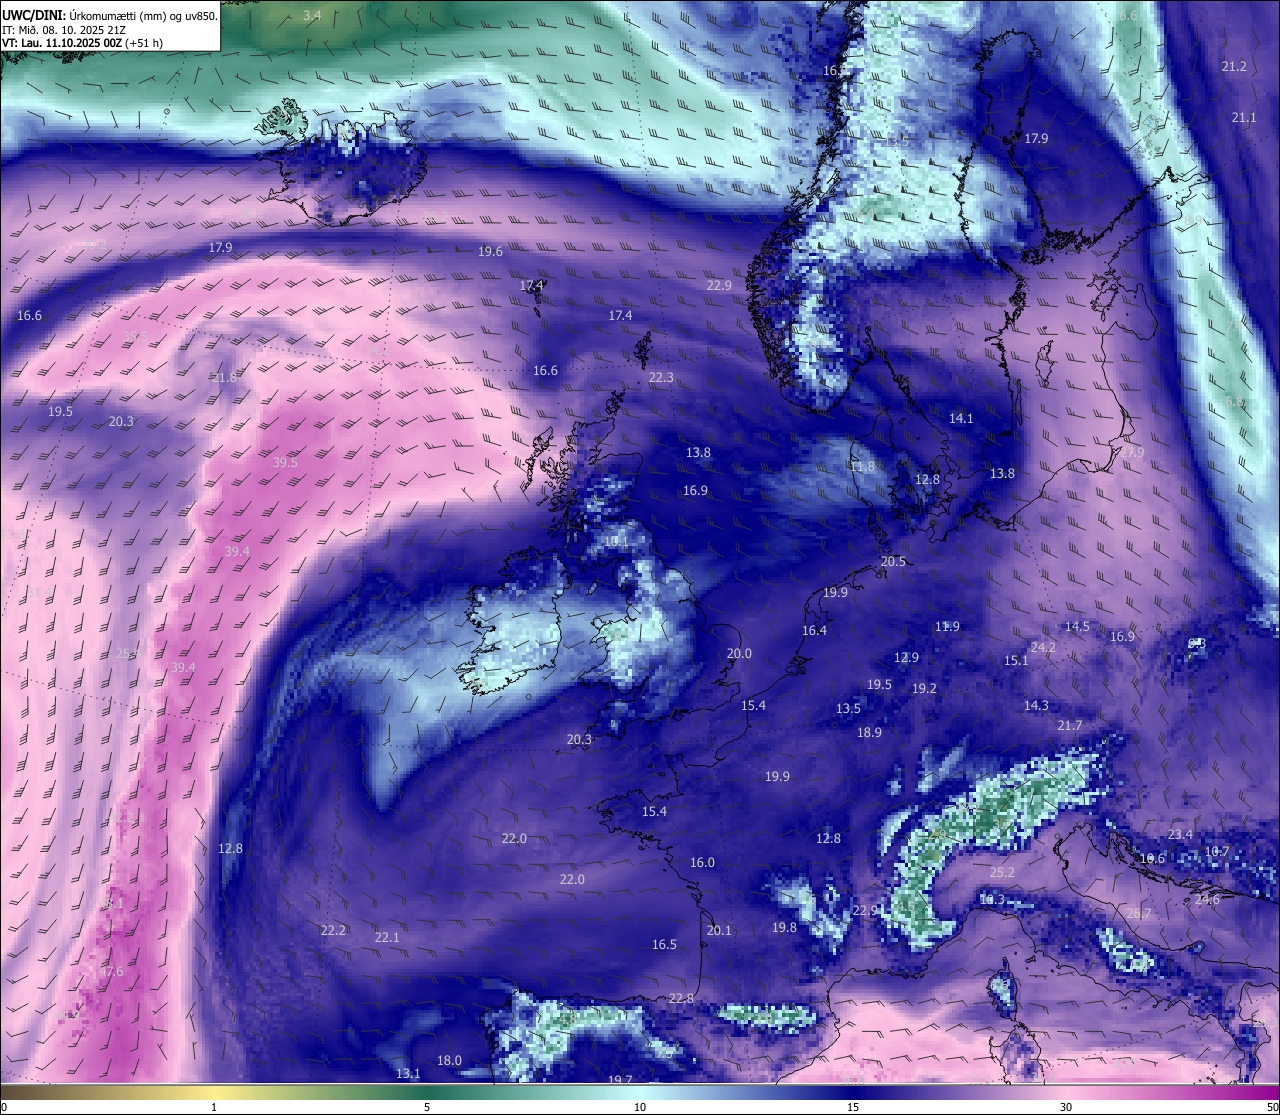Click the map value 21.8
The image size is (1280, 1115).
click(224, 377)
